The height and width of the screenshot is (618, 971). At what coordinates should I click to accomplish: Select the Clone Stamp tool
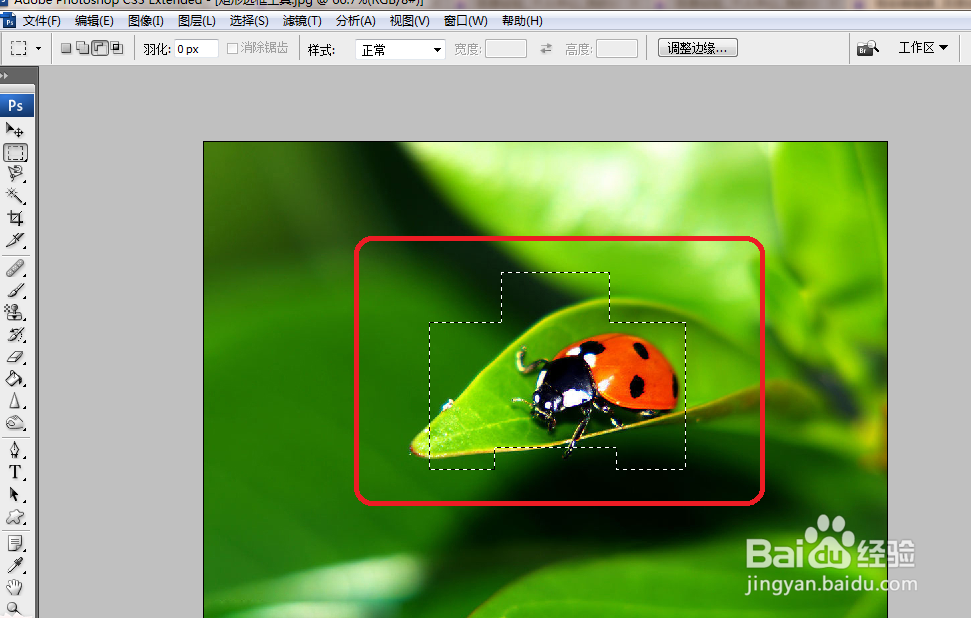point(15,312)
